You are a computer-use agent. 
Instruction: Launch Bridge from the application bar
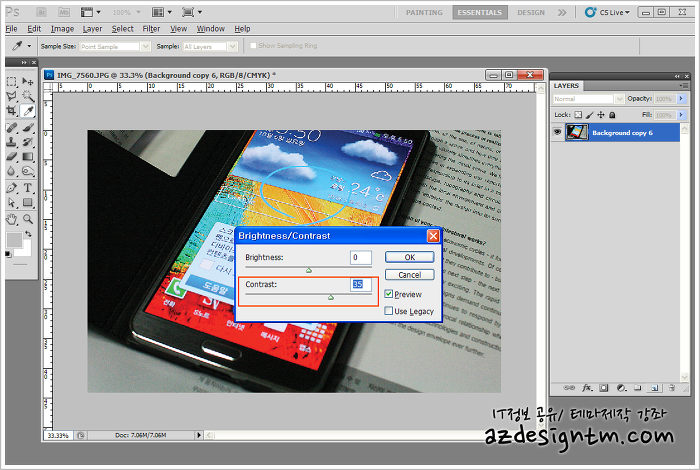42,12
